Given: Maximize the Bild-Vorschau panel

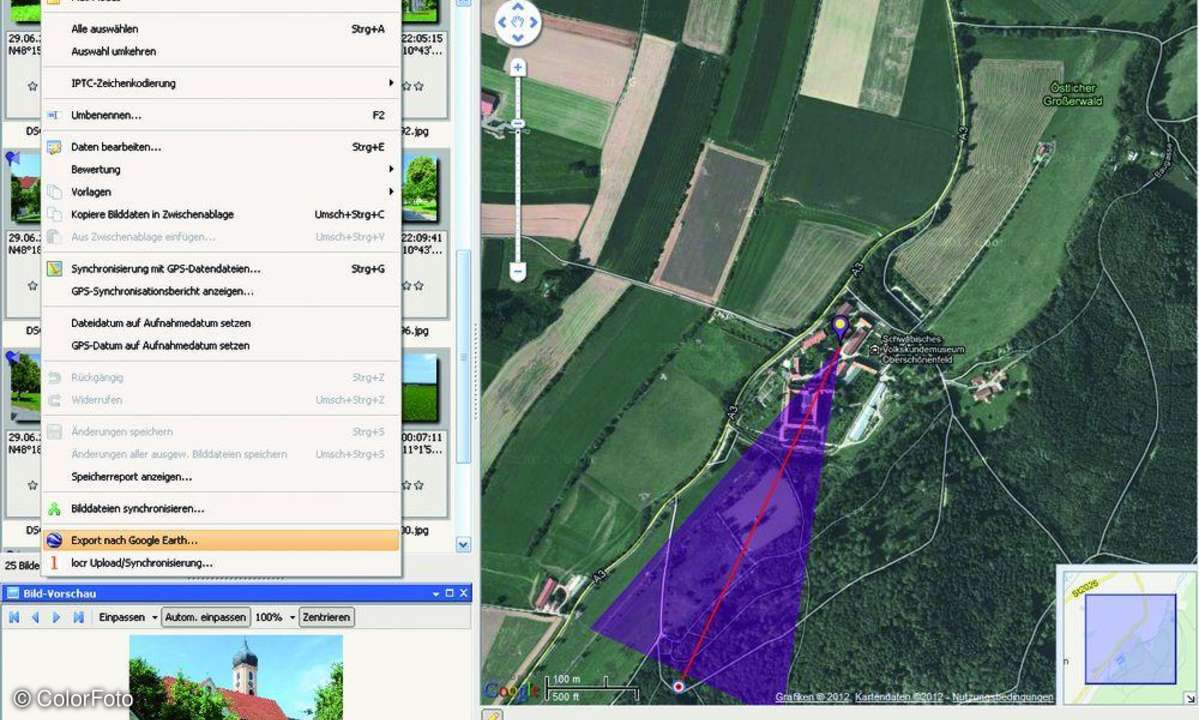Looking at the screenshot, I should coord(450,594).
